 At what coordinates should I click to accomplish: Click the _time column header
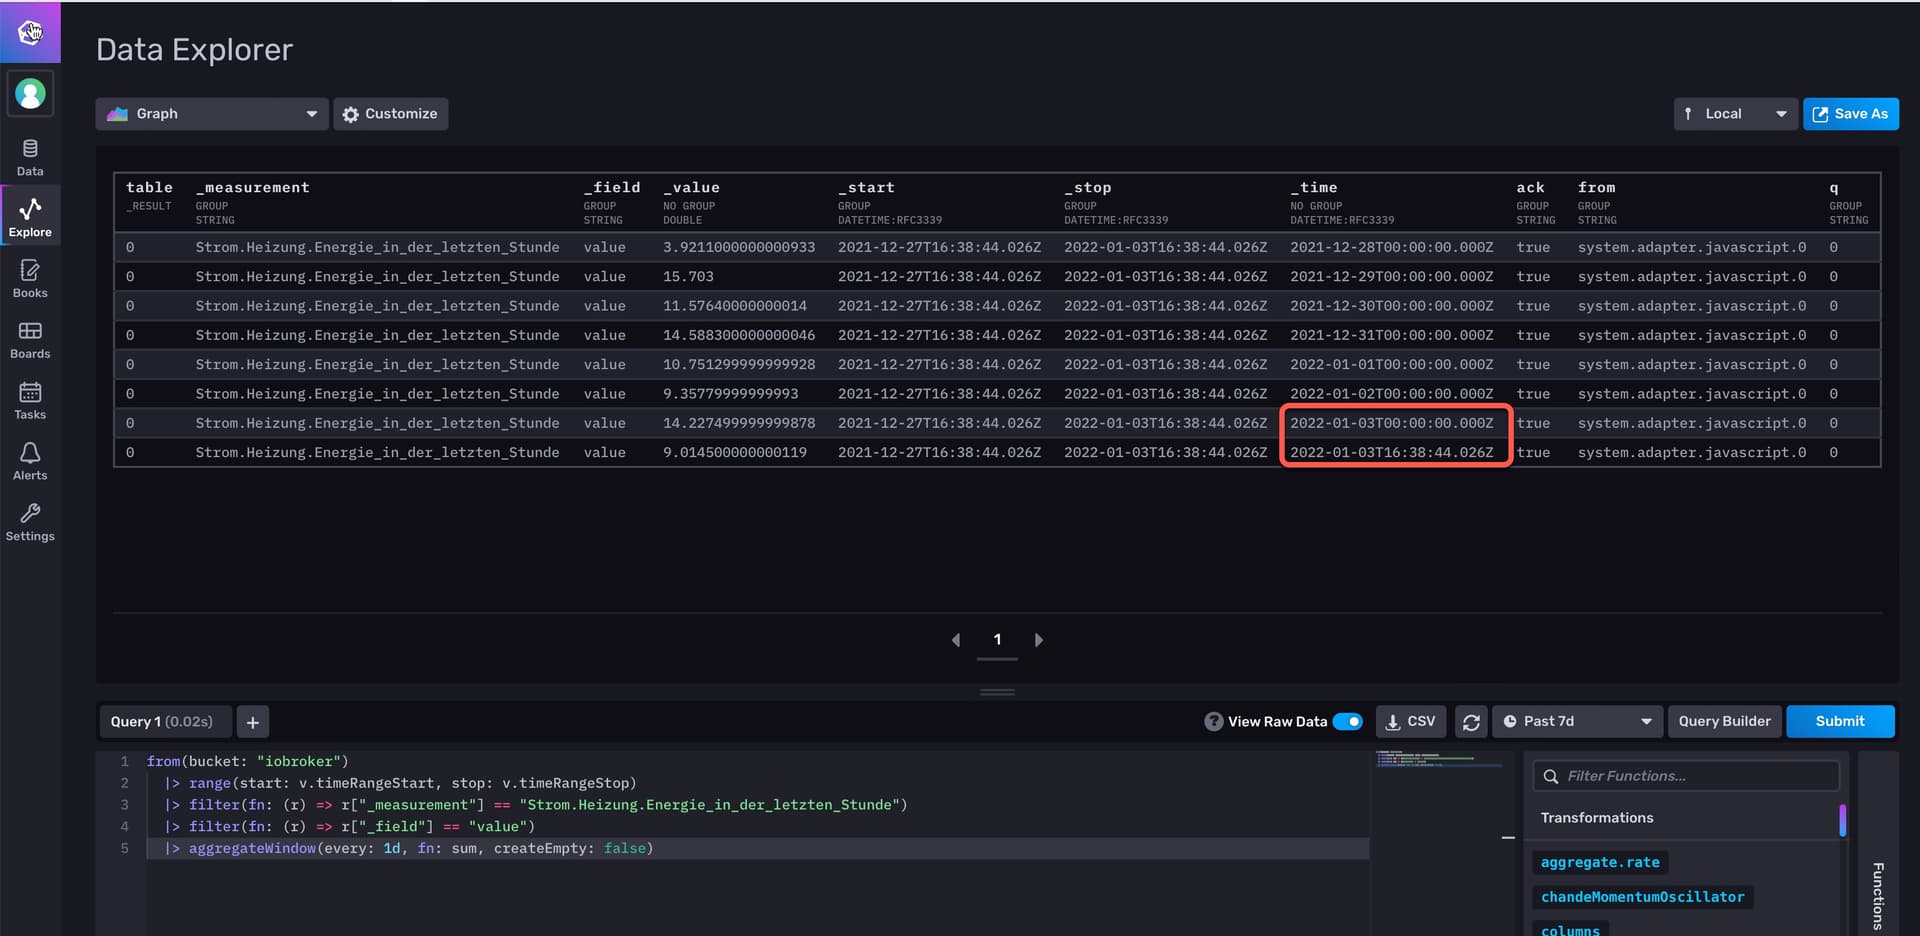(x=1313, y=188)
